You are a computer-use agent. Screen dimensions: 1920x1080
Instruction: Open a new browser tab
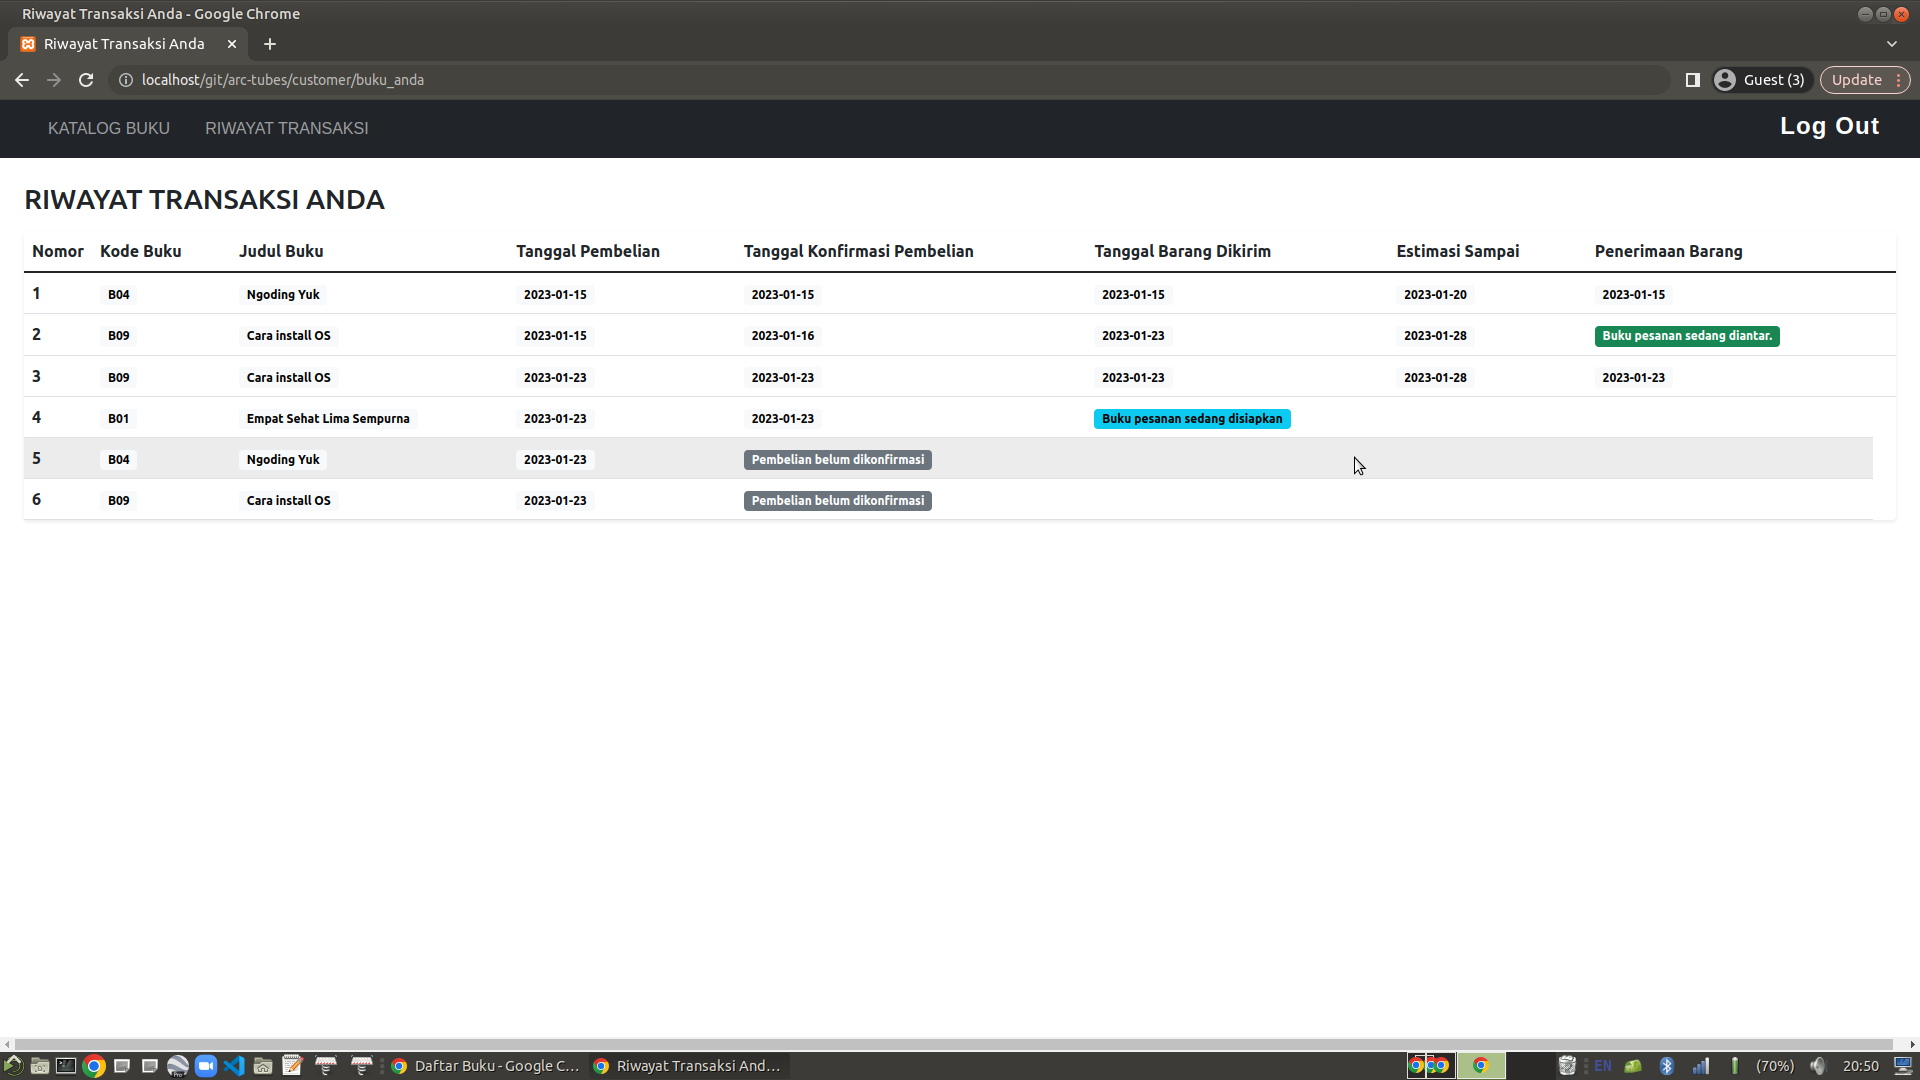270,44
